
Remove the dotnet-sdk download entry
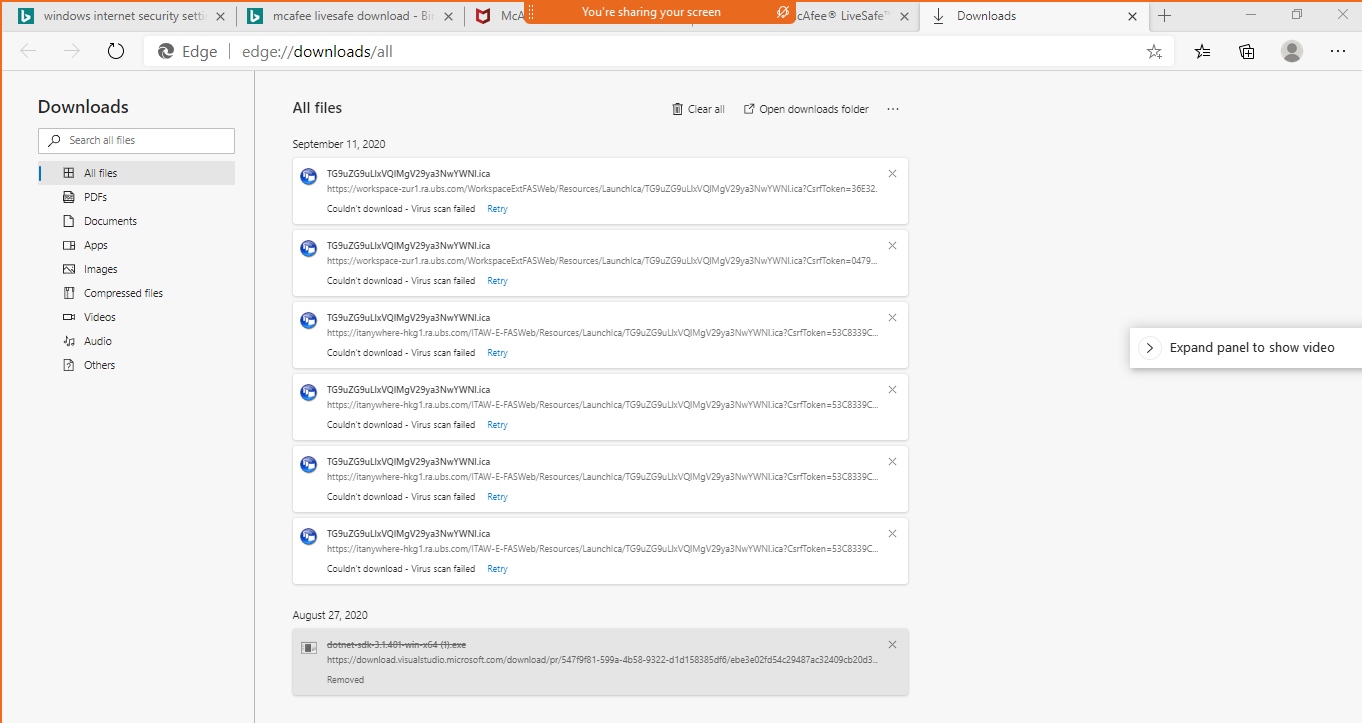pos(892,645)
